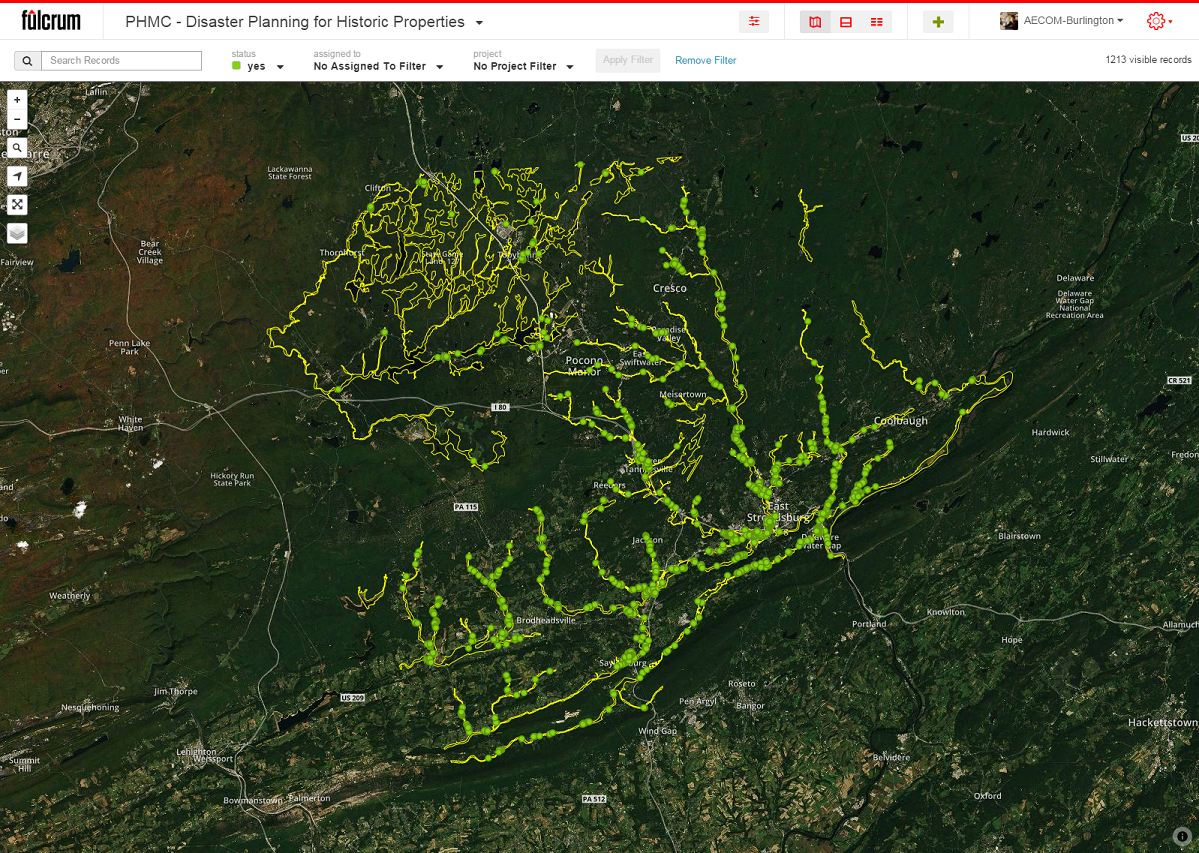Switch to map view

[x=815, y=22]
